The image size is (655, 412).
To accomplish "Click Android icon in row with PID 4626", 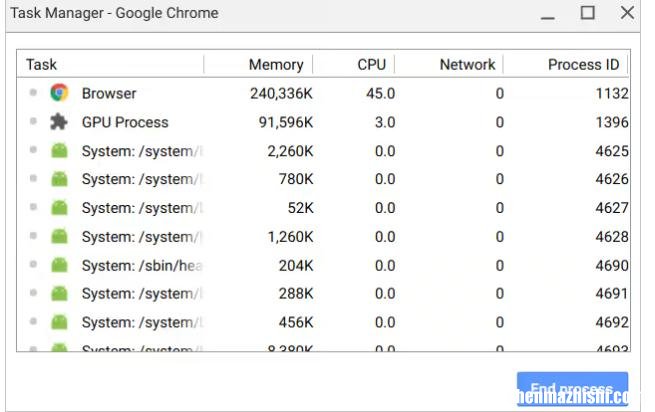I will pyautogui.click(x=59, y=179).
